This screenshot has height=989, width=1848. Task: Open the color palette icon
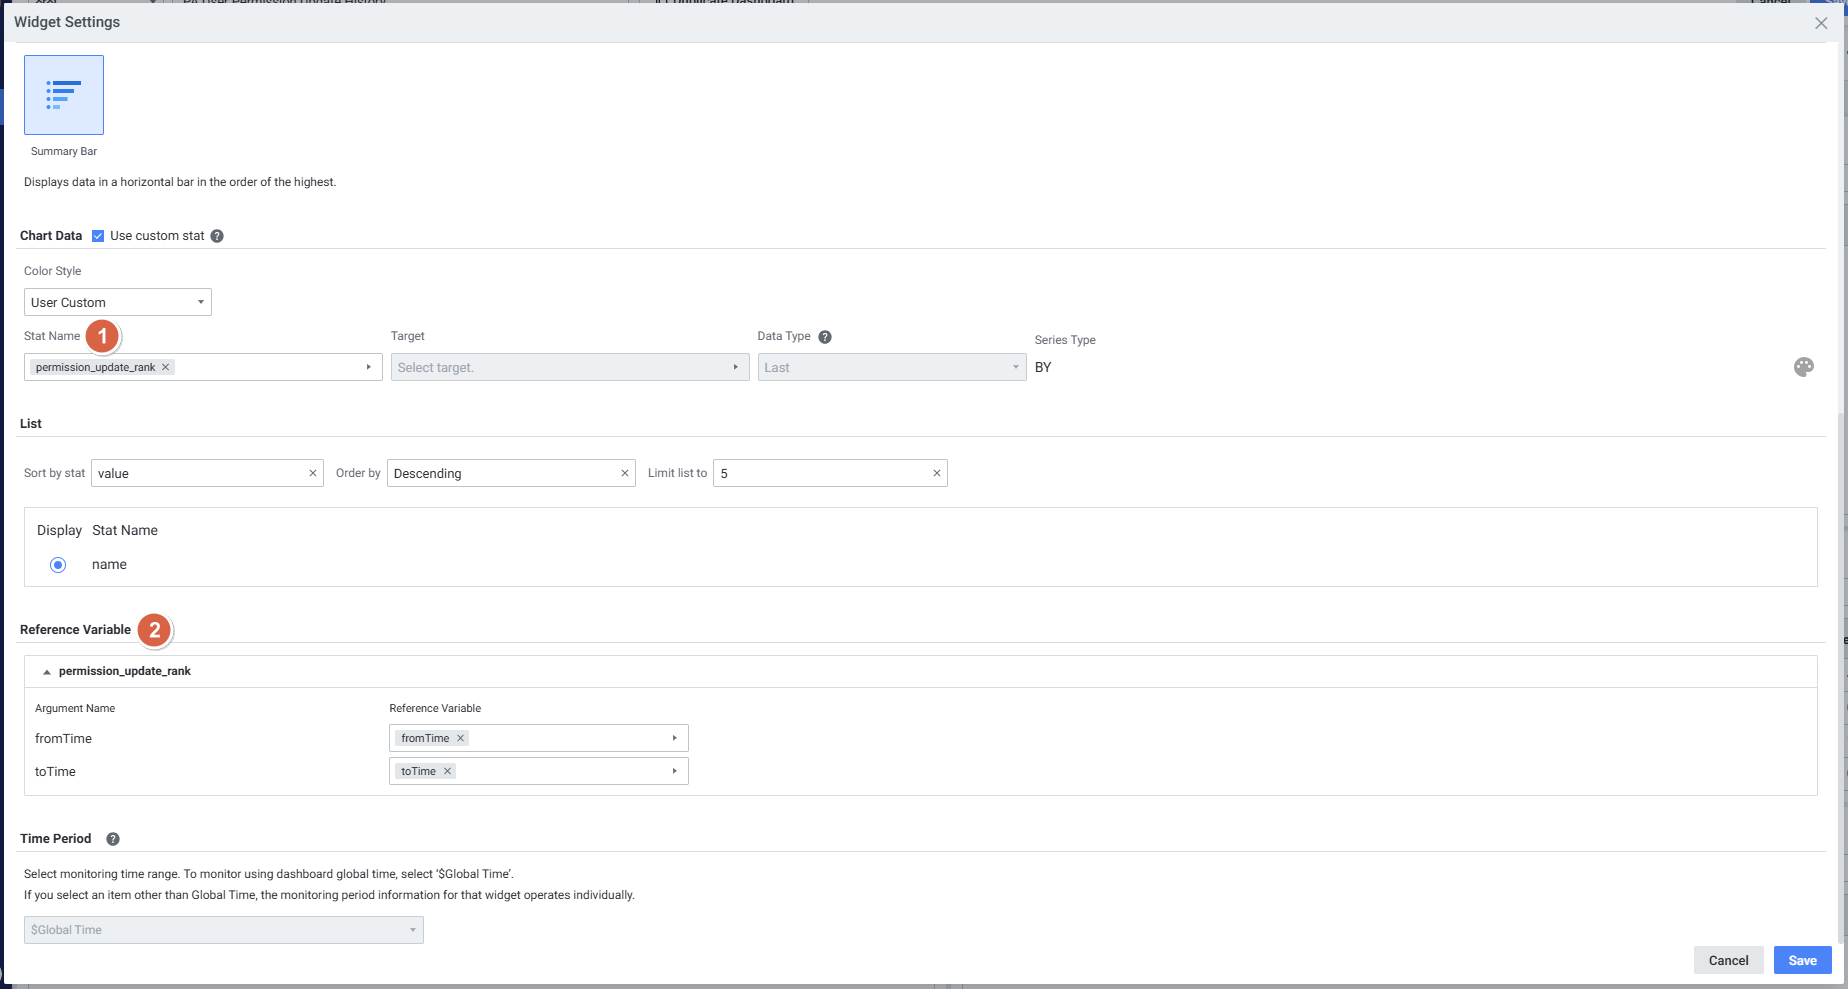point(1803,367)
